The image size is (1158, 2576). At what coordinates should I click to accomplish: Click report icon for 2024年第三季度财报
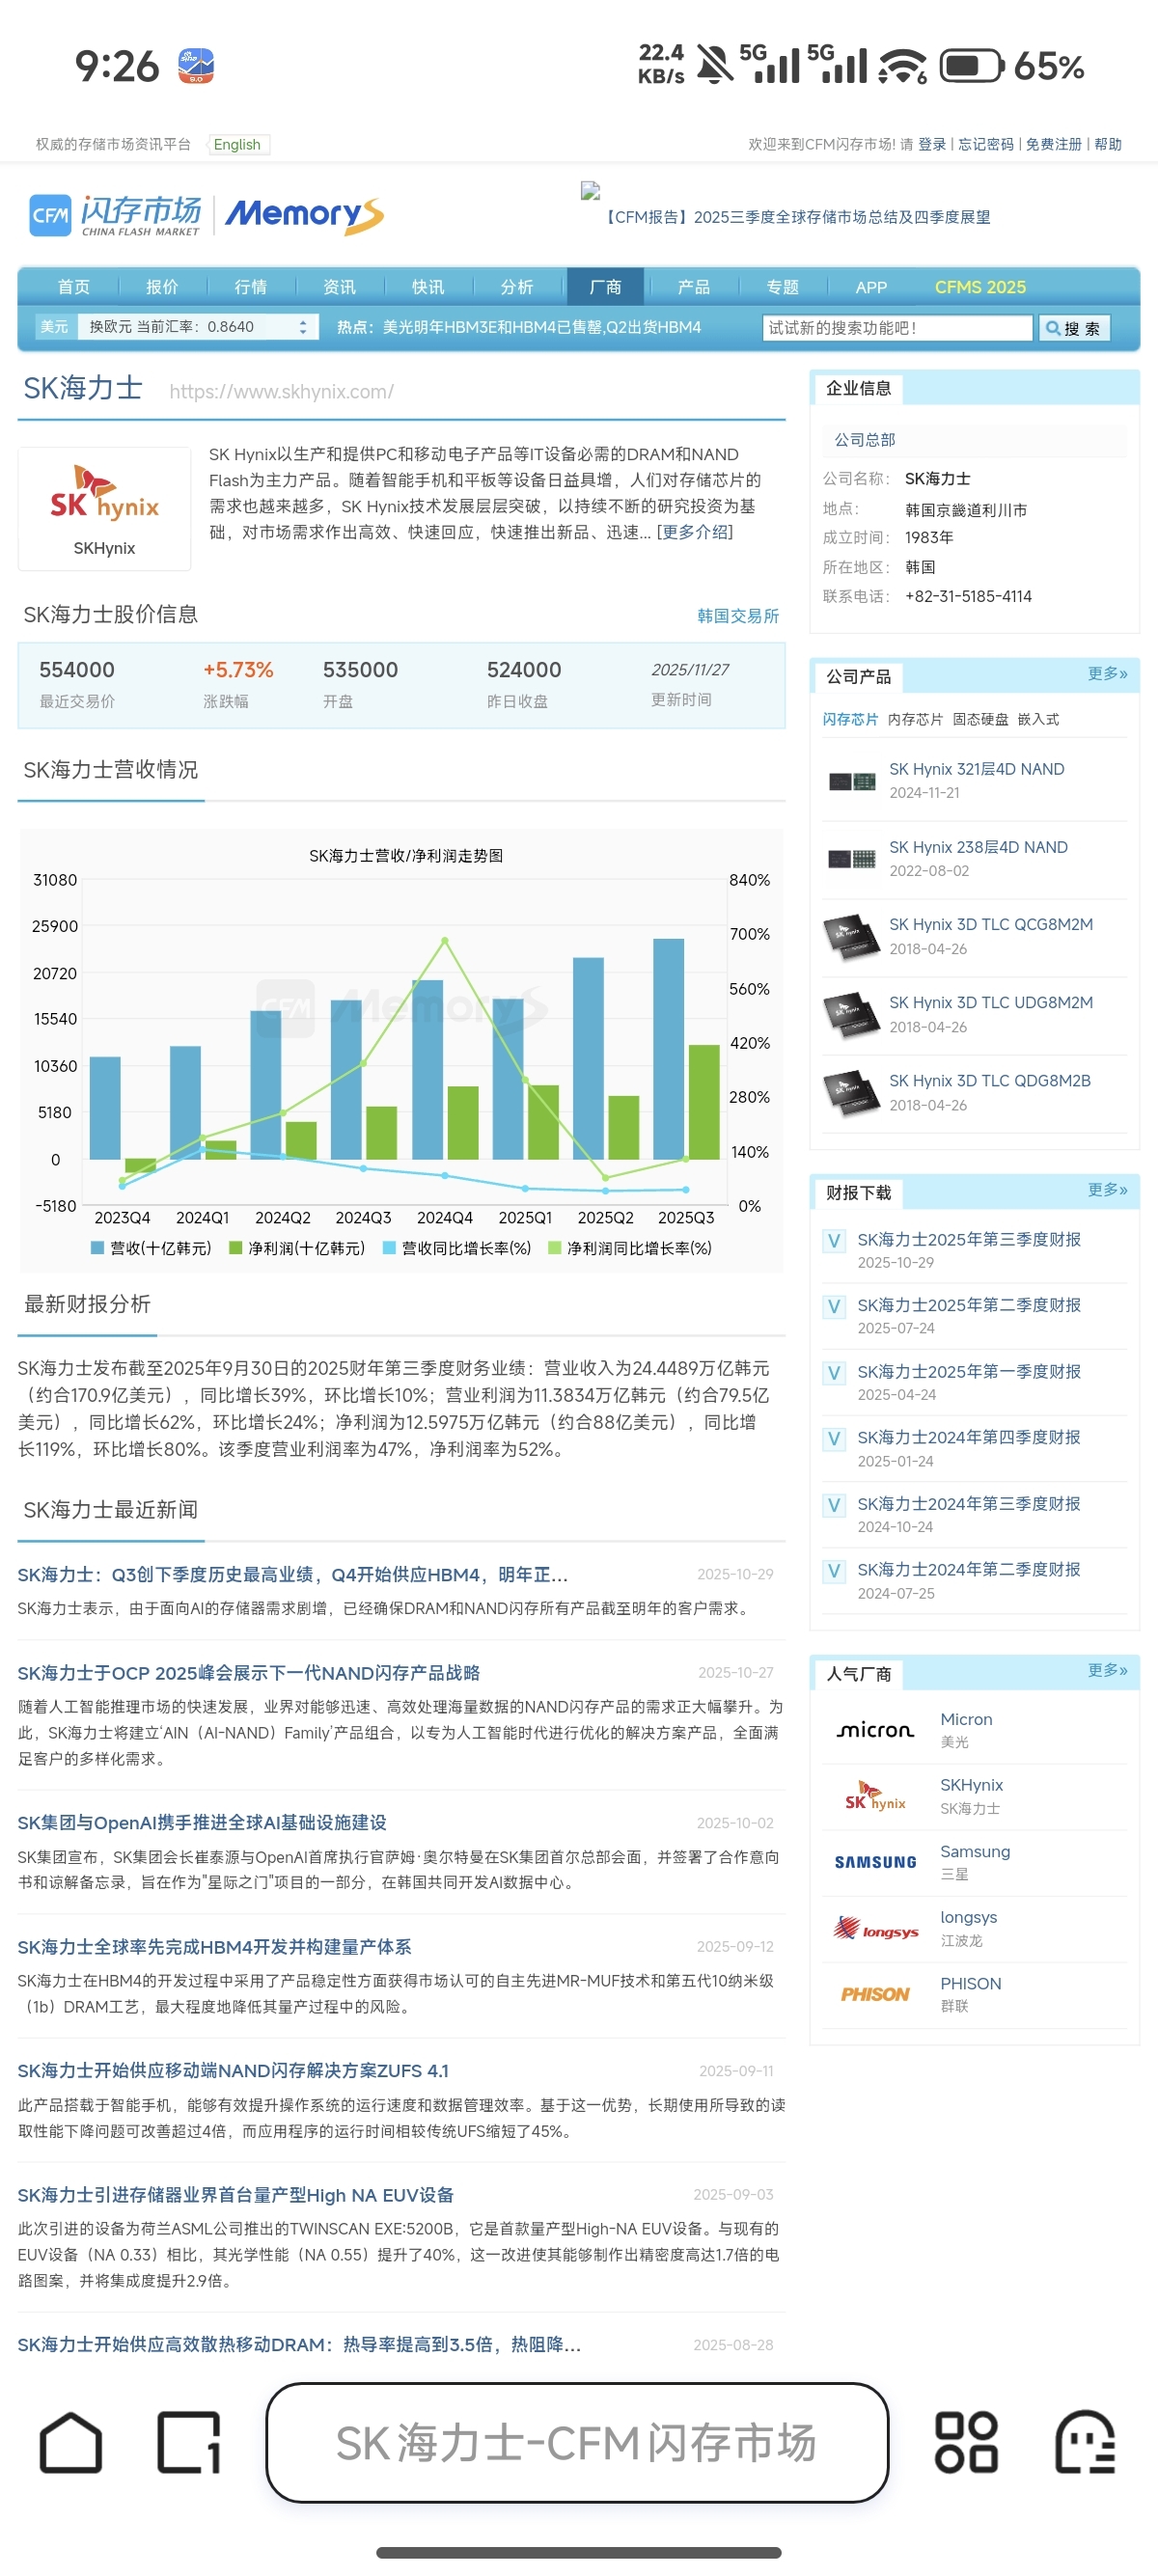click(x=833, y=1505)
